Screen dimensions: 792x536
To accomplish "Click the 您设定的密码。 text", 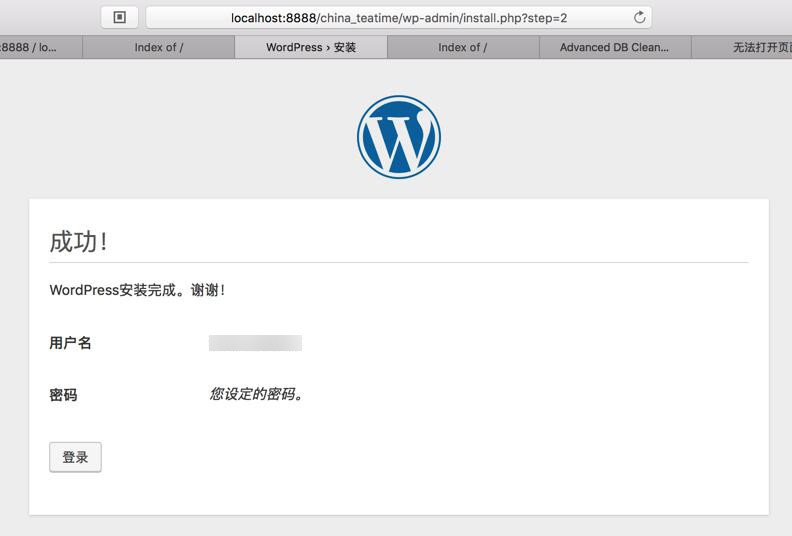I will (x=256, y=394).
